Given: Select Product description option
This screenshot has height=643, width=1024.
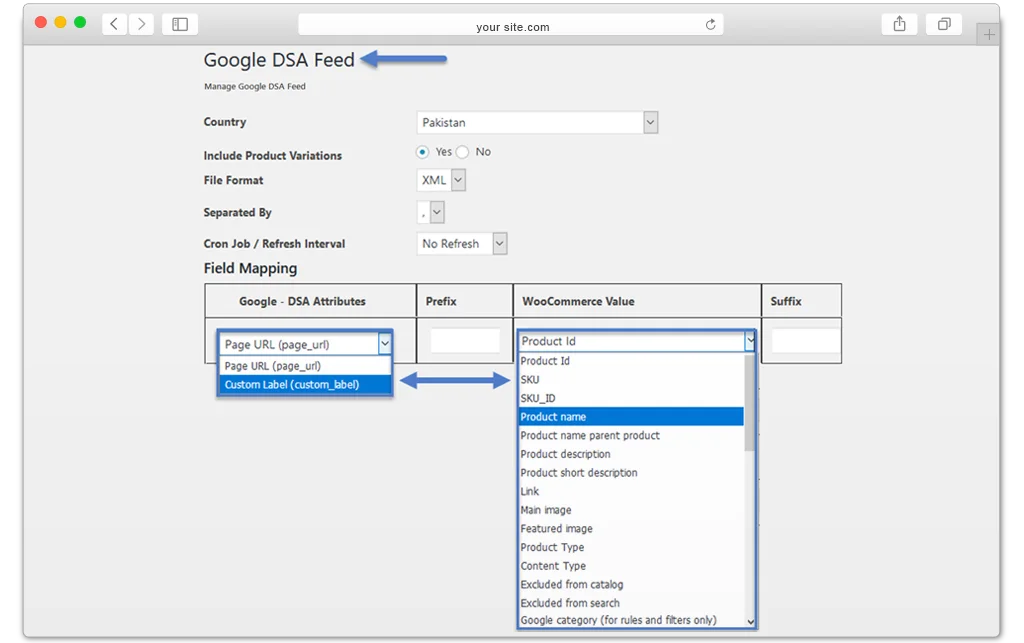Looking at the screenshot, I should (632, 454).
